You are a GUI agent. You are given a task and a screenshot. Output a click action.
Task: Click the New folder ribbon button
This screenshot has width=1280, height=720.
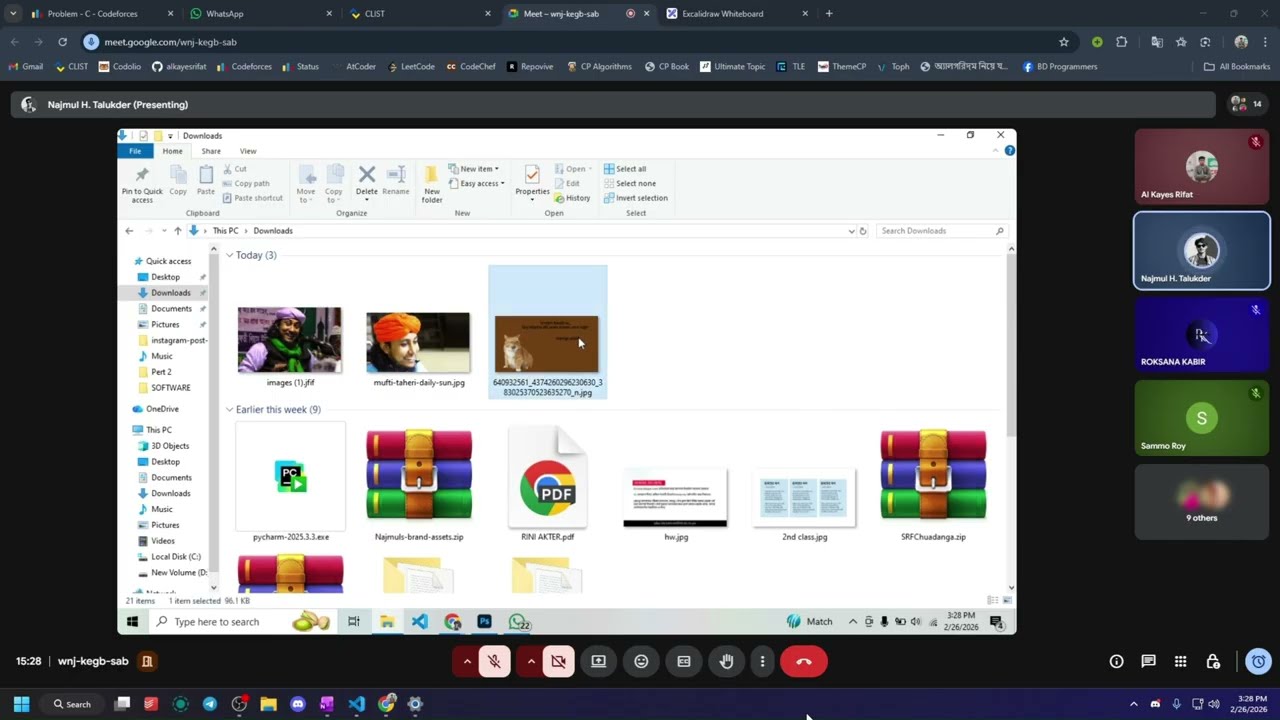(x=432, y=184)
